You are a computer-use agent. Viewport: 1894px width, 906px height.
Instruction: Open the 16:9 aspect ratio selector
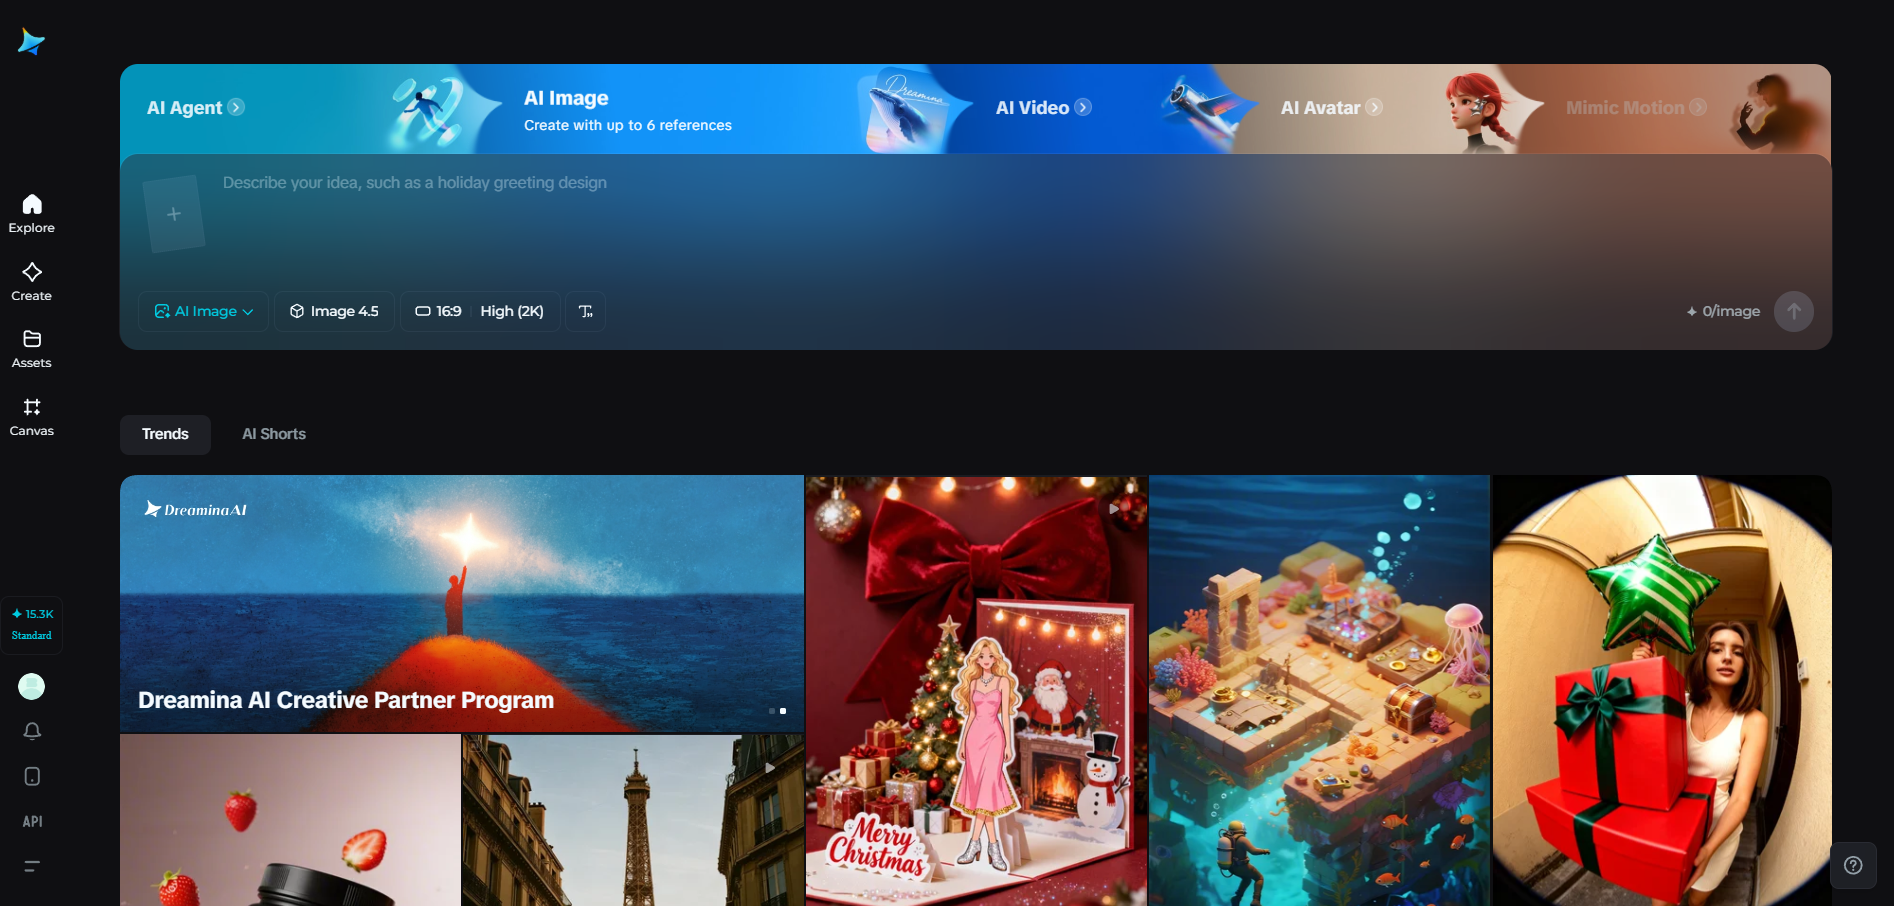click(438, 311)
